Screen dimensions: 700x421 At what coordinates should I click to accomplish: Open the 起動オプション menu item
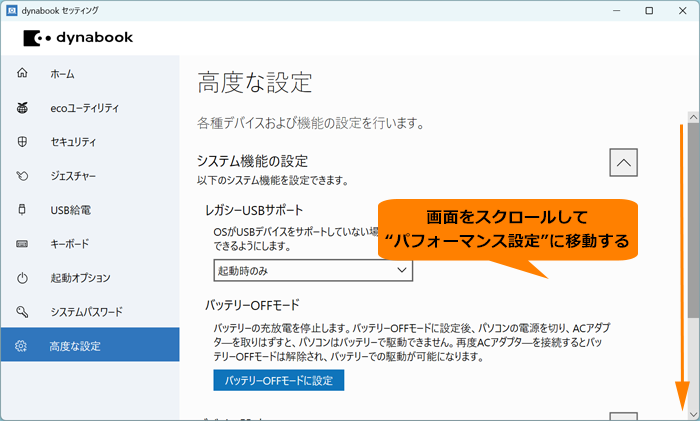point(90,278)
